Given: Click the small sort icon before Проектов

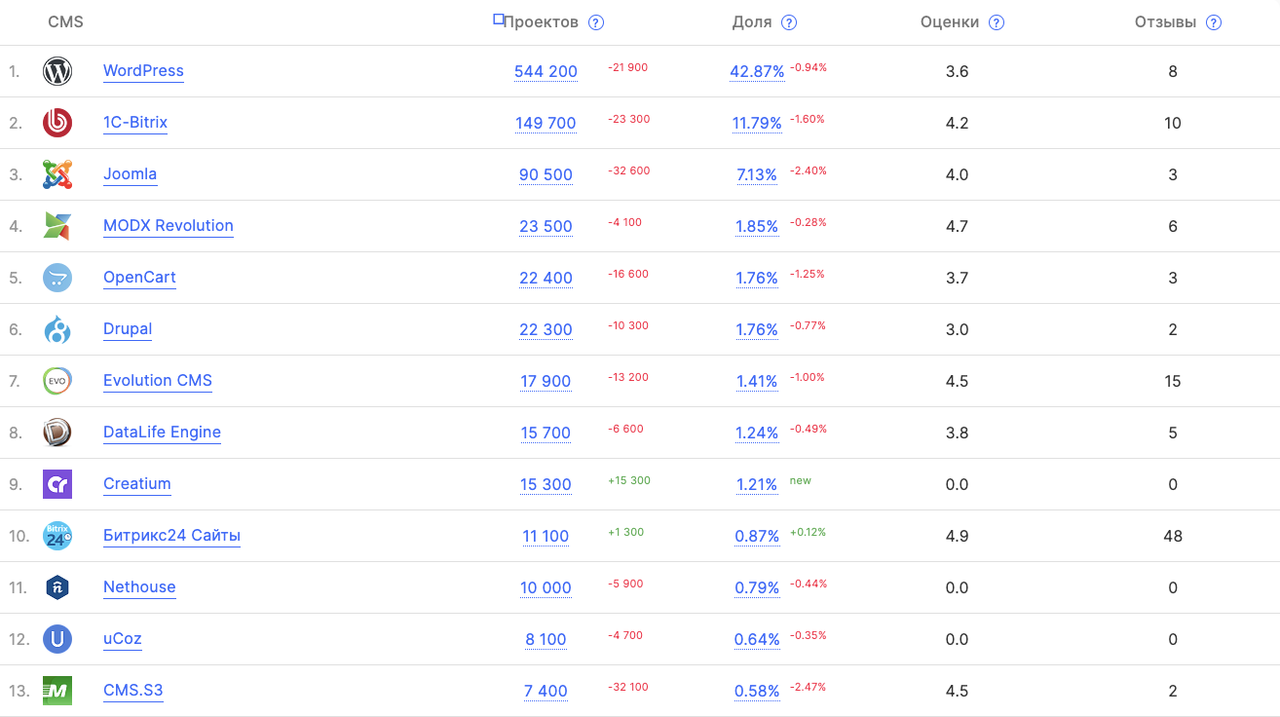Looking at the screenshot, I should [x=499, y=19].
